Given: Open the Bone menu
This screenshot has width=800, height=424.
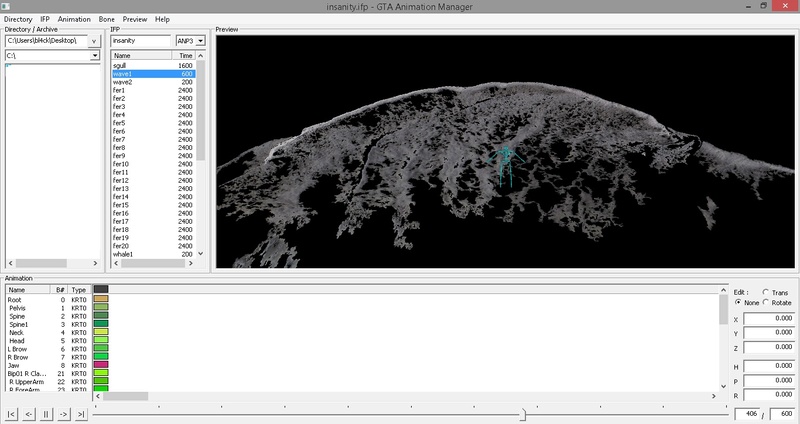Looking at the screenshot, I should pyautogui.click(x=107, y=19).
